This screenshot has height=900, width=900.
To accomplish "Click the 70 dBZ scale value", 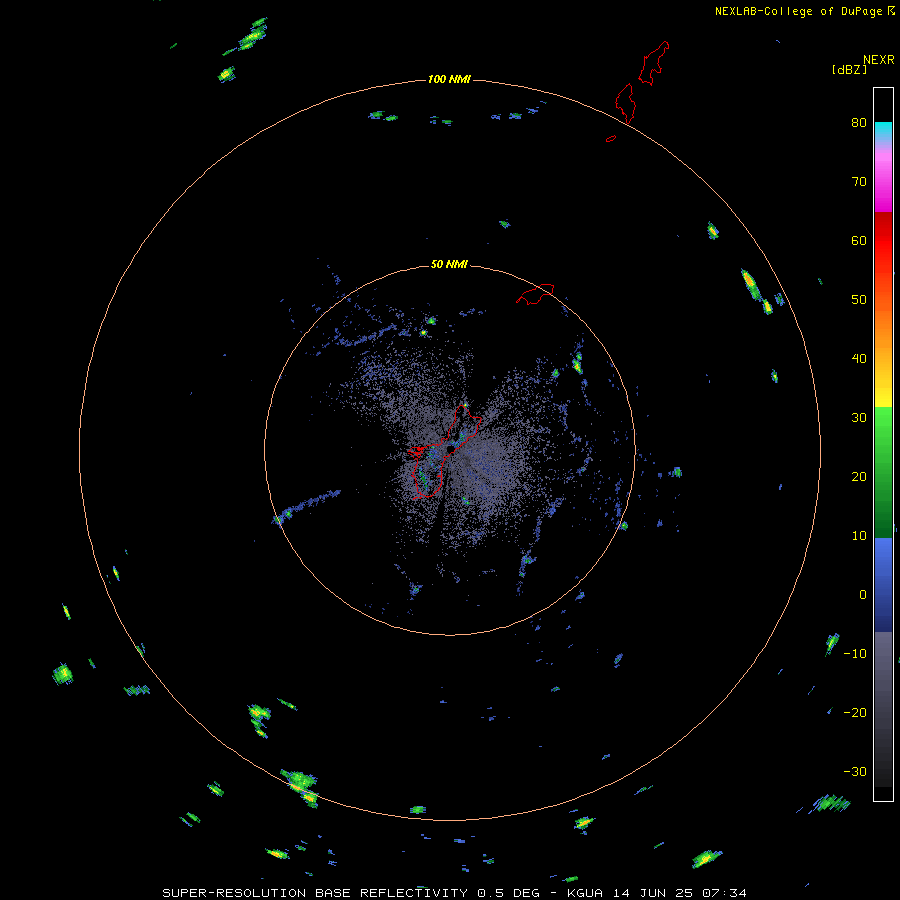I will (x=859, y=181).
